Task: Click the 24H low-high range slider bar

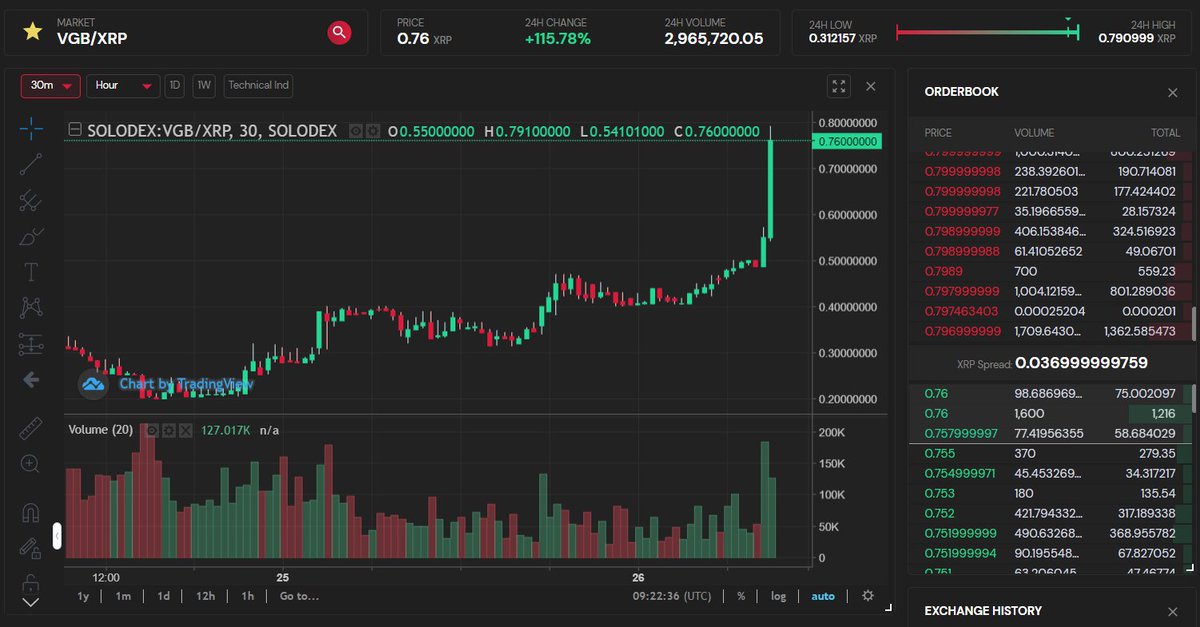Action: pyautogui.click(x=988, y=32)
